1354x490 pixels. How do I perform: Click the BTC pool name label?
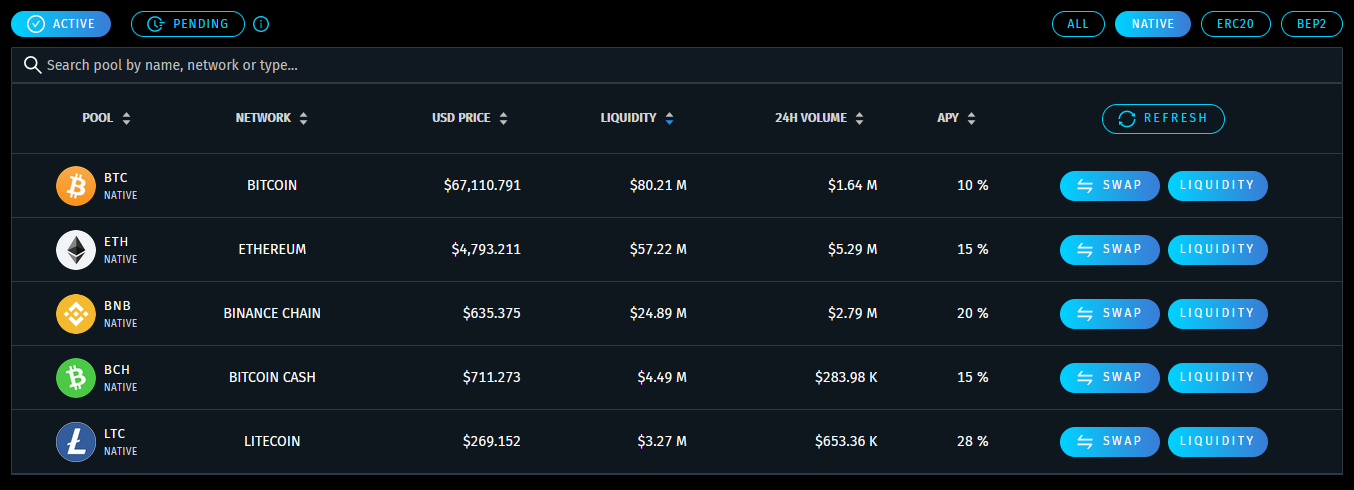[116, 178]
